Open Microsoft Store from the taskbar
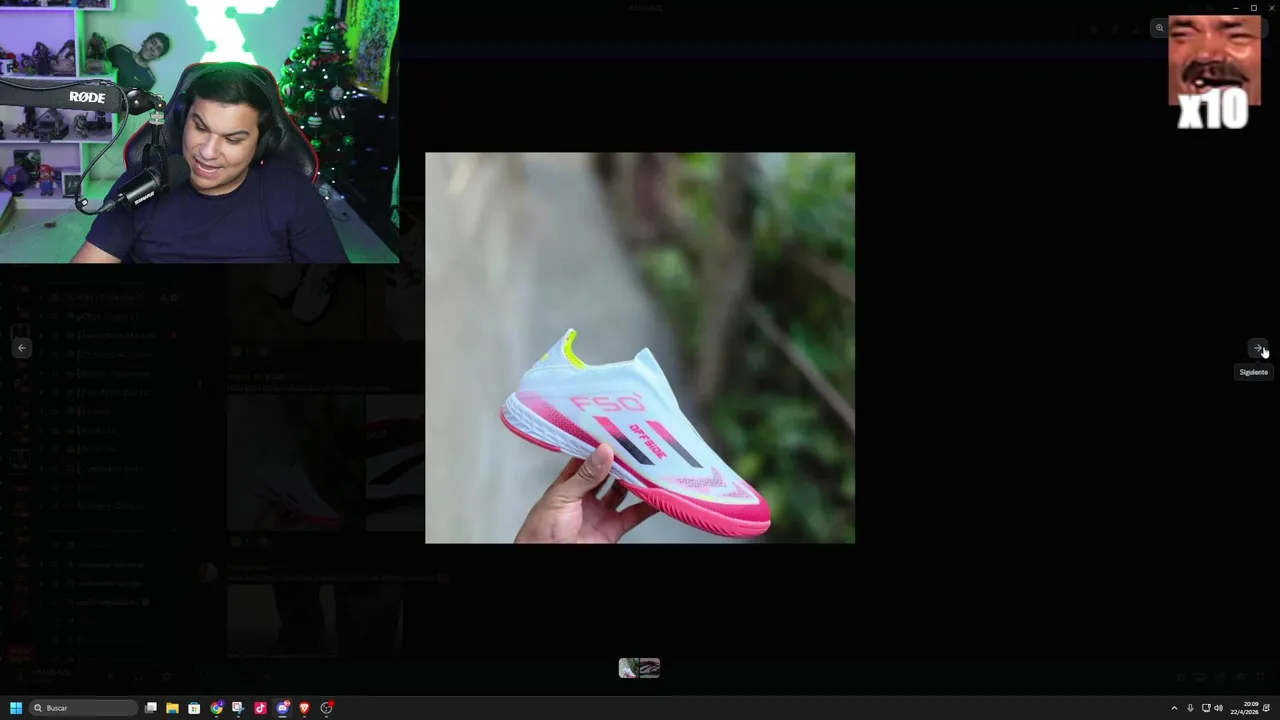 [x=194, y=708]
